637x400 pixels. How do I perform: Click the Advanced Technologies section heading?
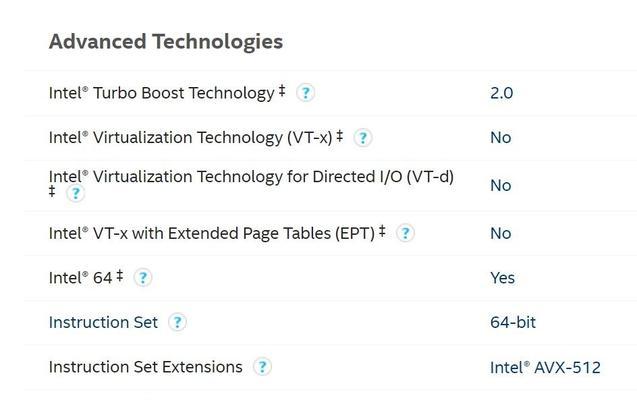click(166, 42)
